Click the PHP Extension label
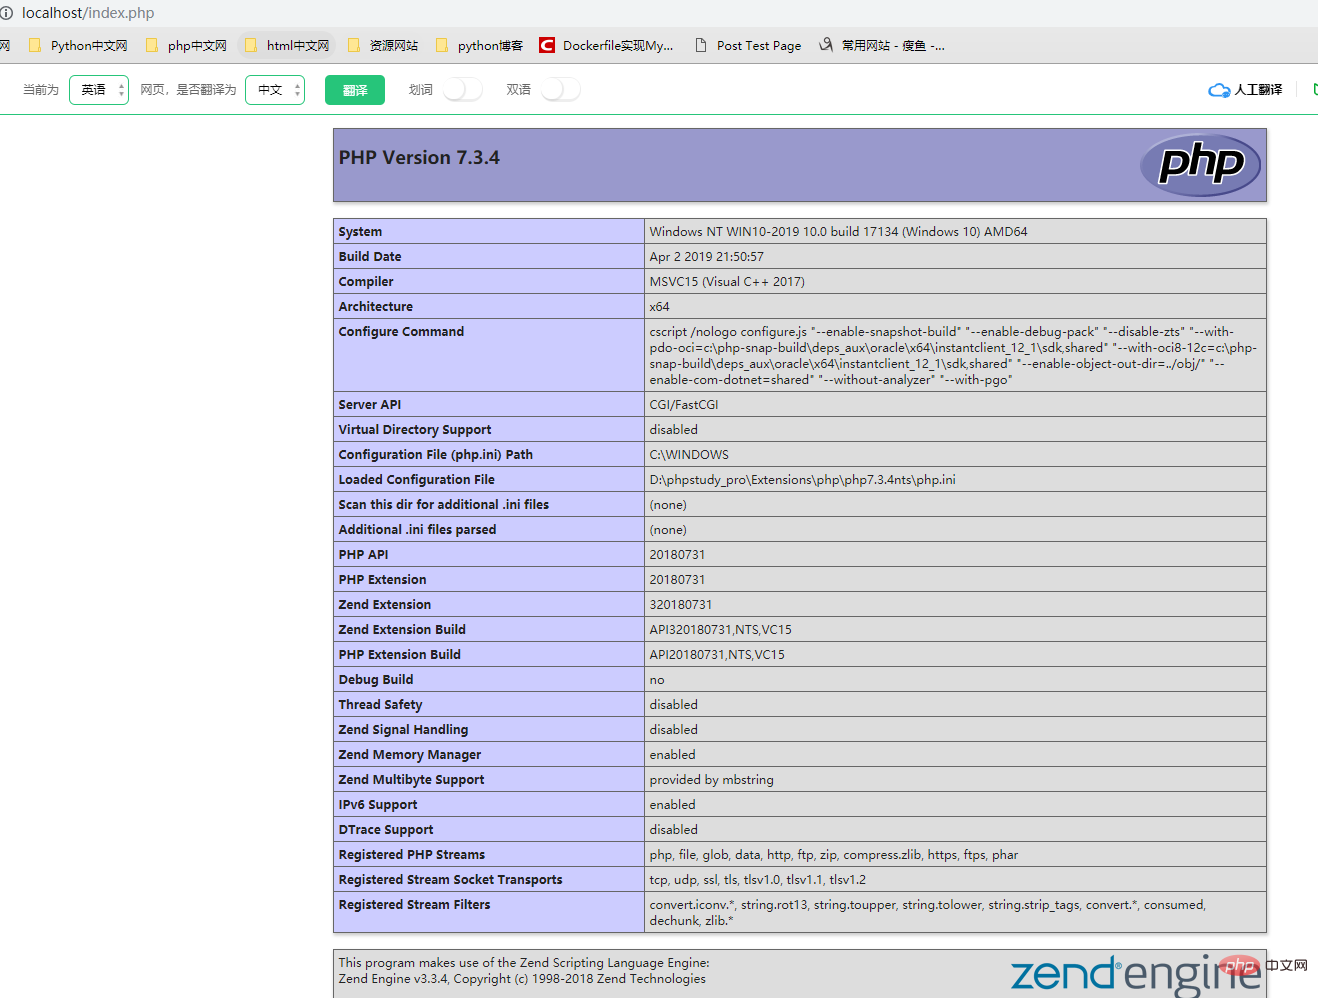 [382, 579]
